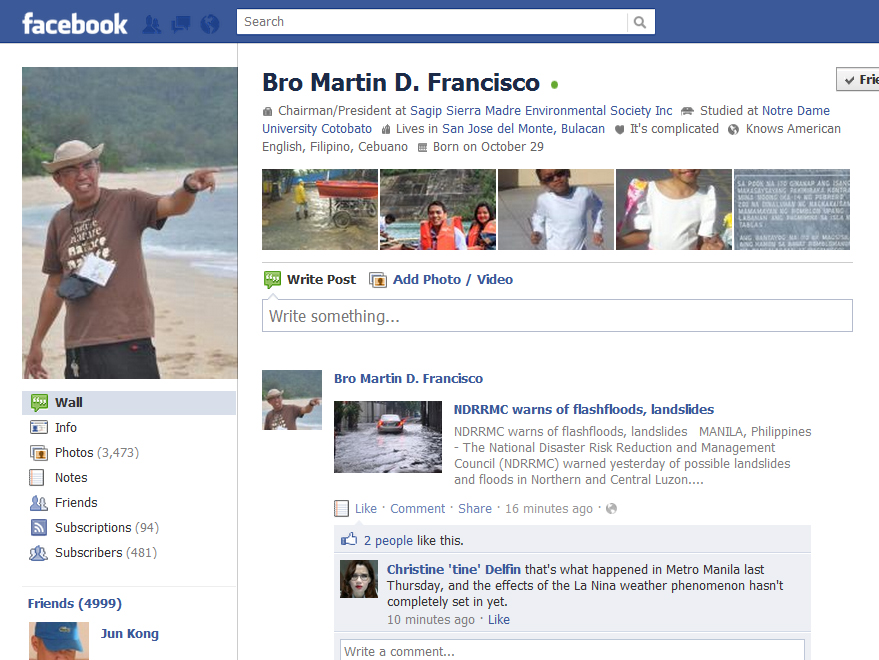Open the NDRRMC warns of flashfloods headline
Screen dimensions: 879x660
(x=583, y=410)
